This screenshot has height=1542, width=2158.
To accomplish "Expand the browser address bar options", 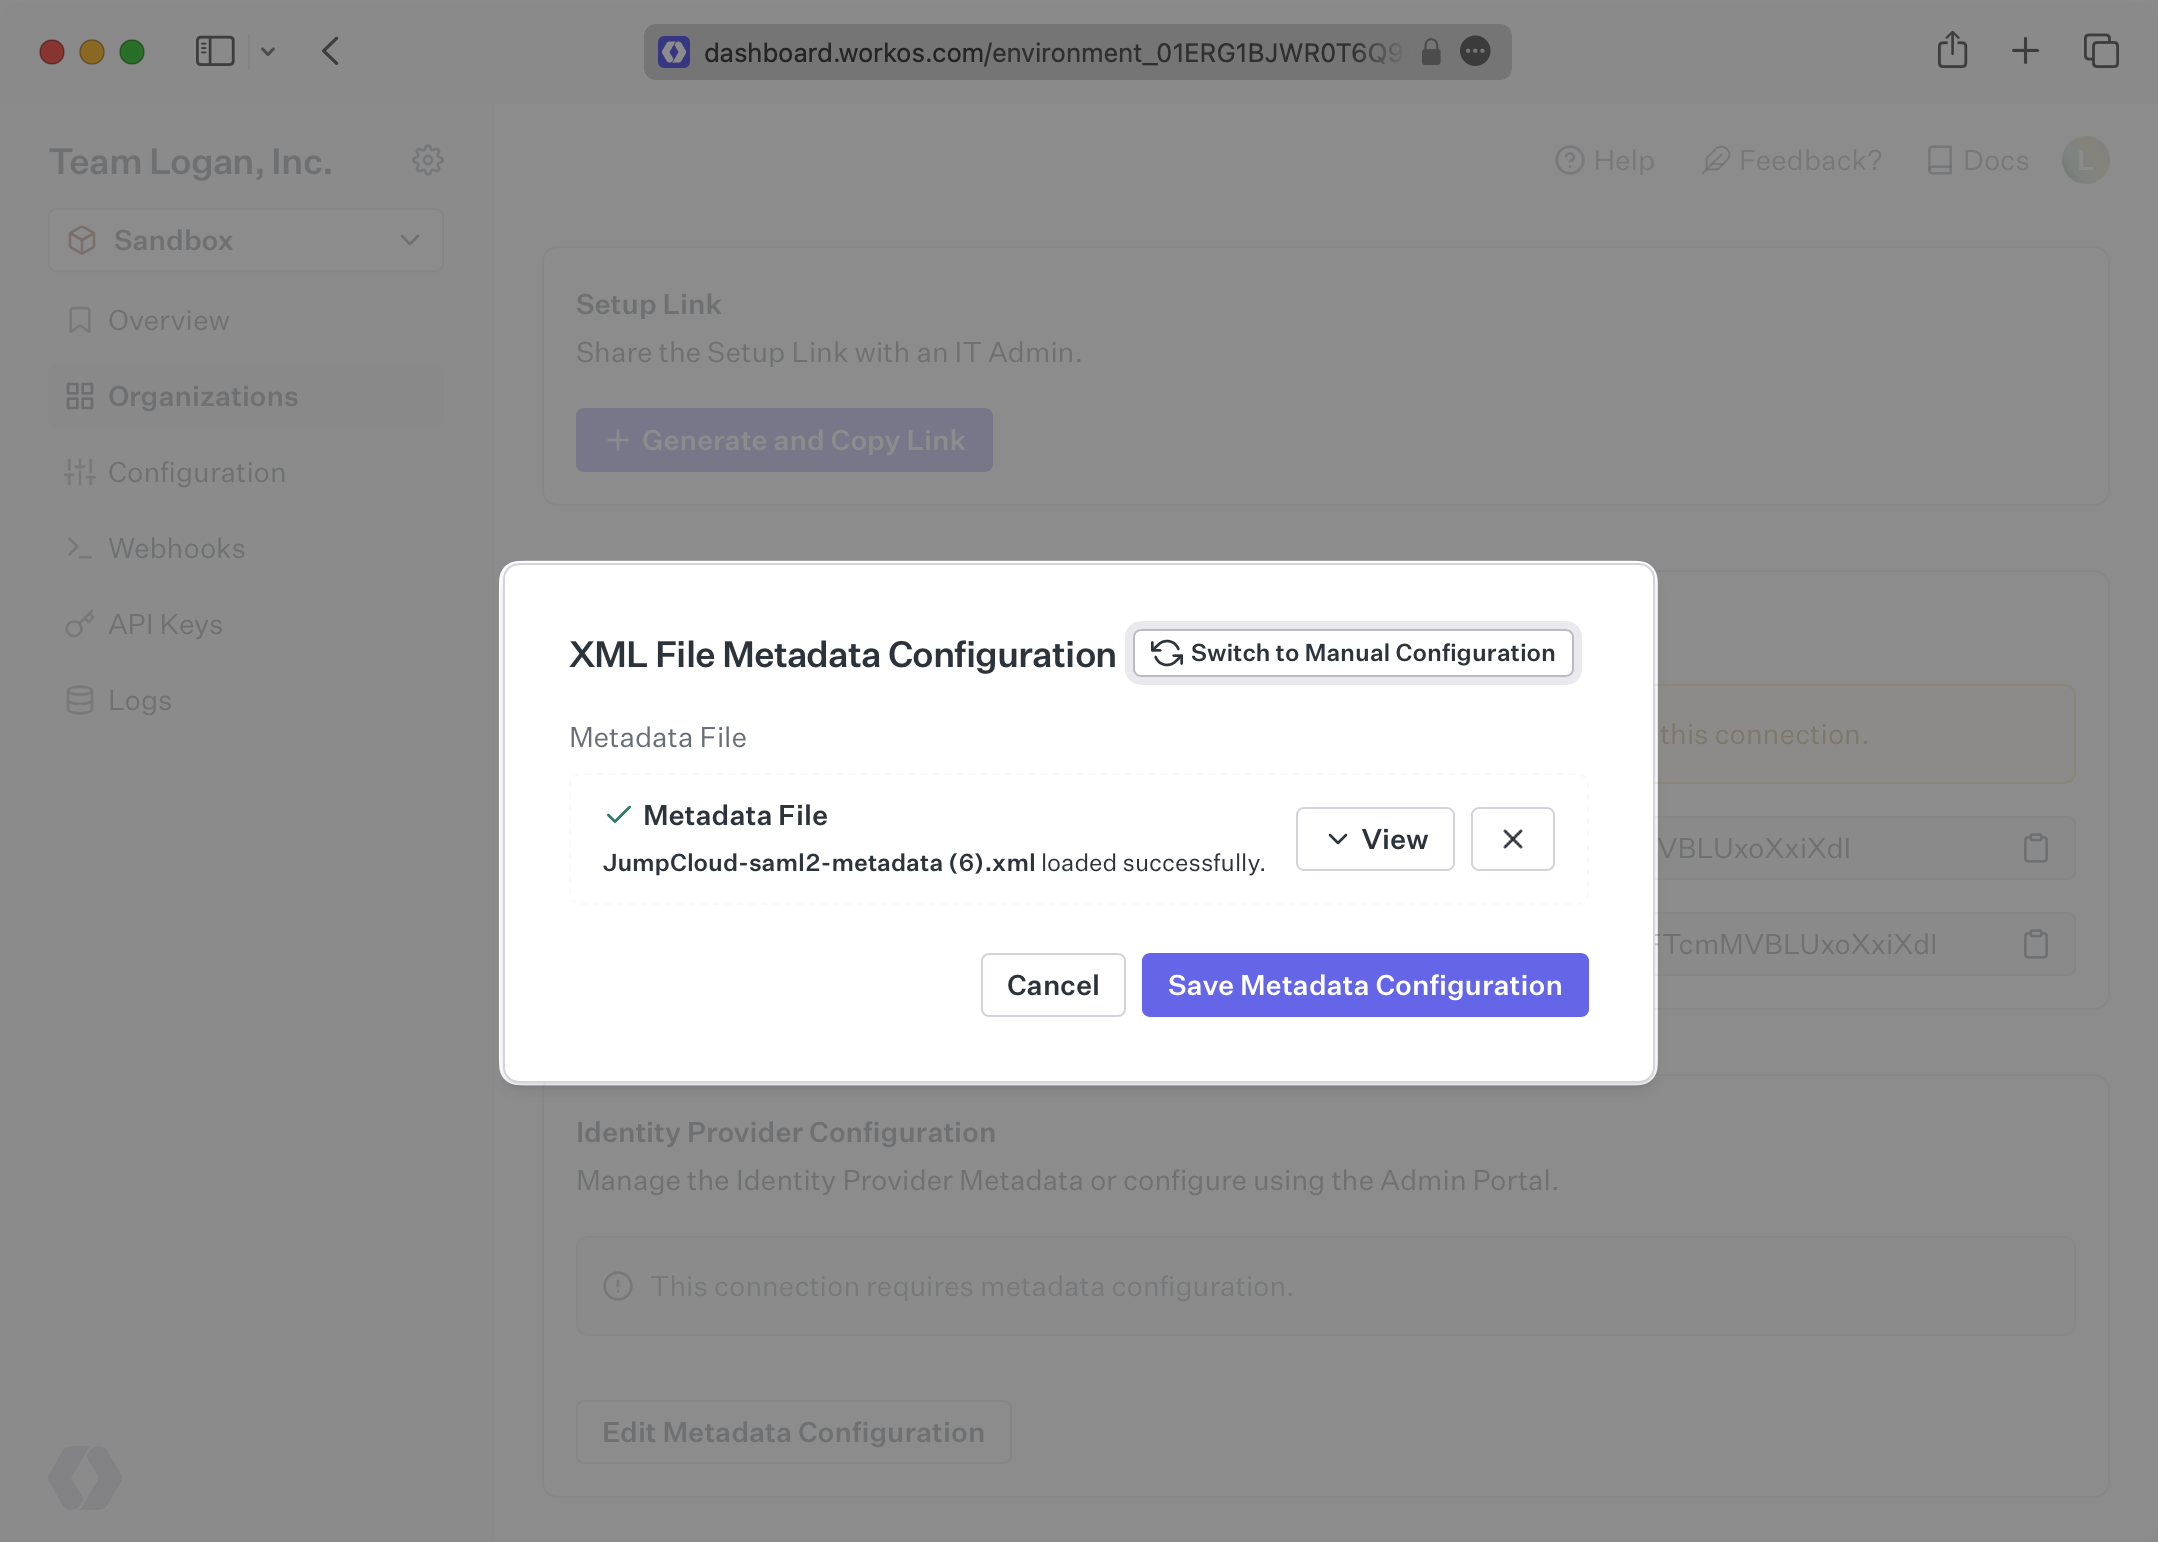I will coord(1476,52).
